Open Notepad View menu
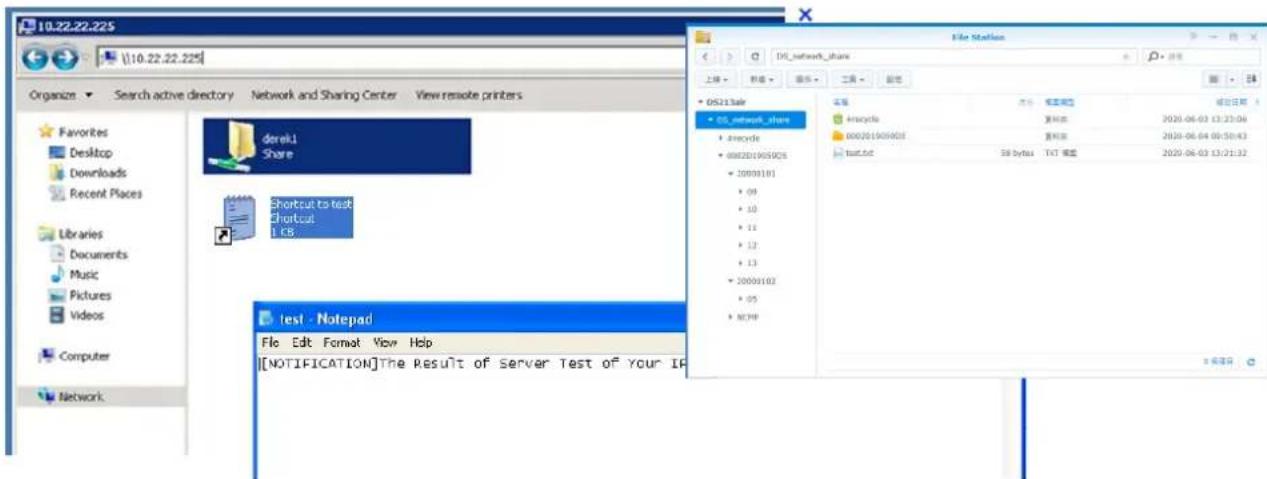 click(x=386, y=341)
